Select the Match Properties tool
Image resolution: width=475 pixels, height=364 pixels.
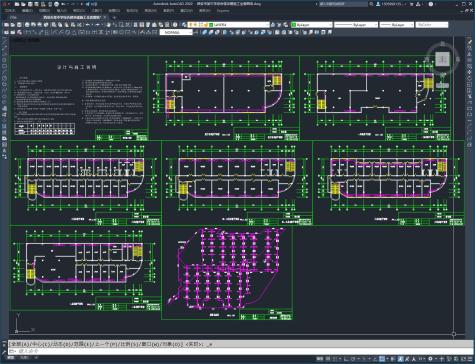(x=73, y=25)
